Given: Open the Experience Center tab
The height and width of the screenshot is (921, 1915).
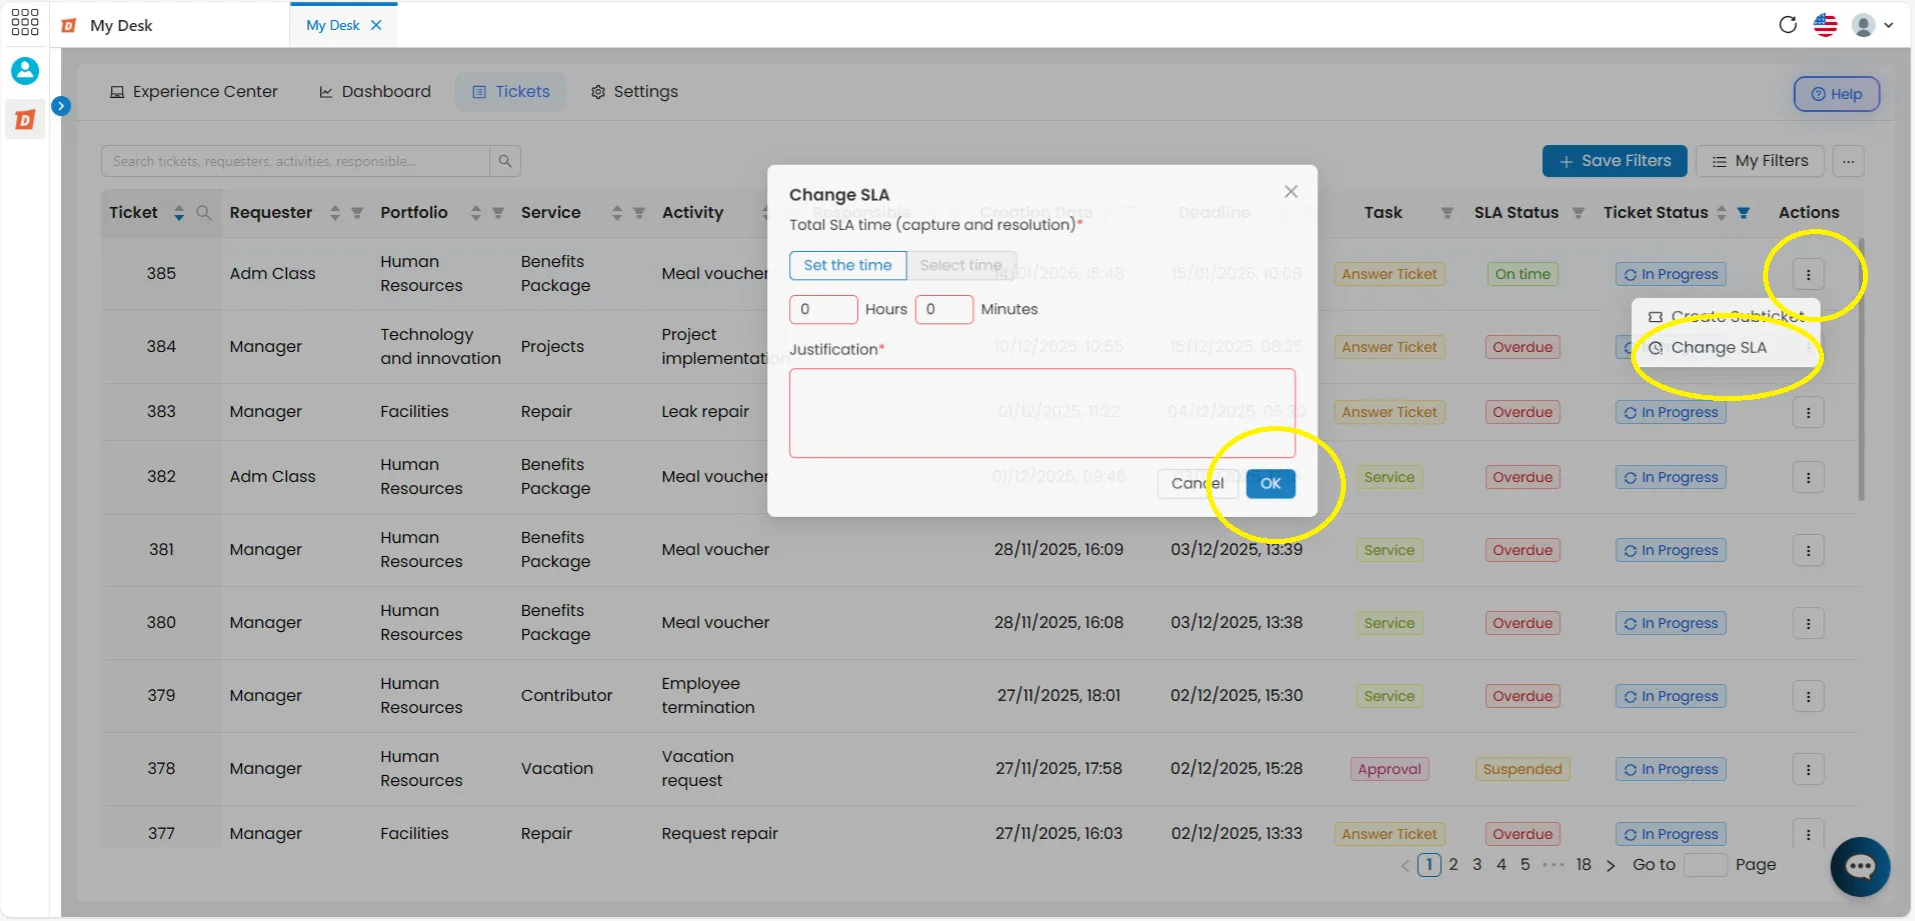Looking at the screenshot, I should click(194, 92).
